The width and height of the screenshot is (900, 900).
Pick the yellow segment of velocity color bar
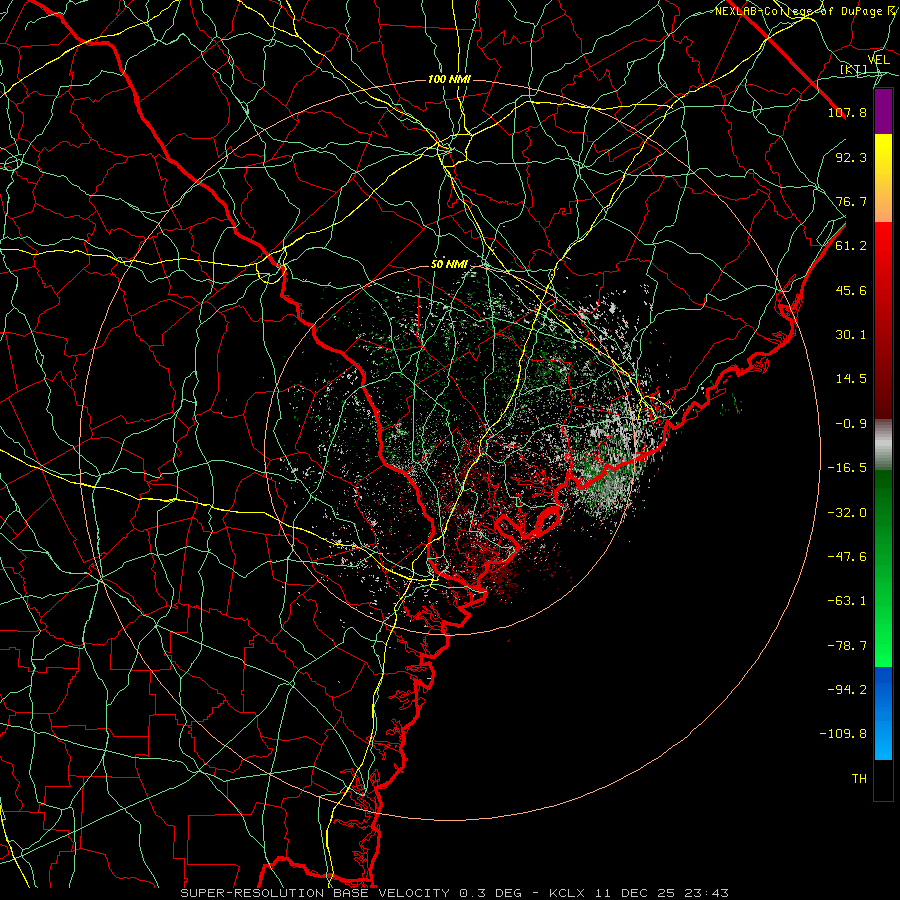tap(883, 166)
